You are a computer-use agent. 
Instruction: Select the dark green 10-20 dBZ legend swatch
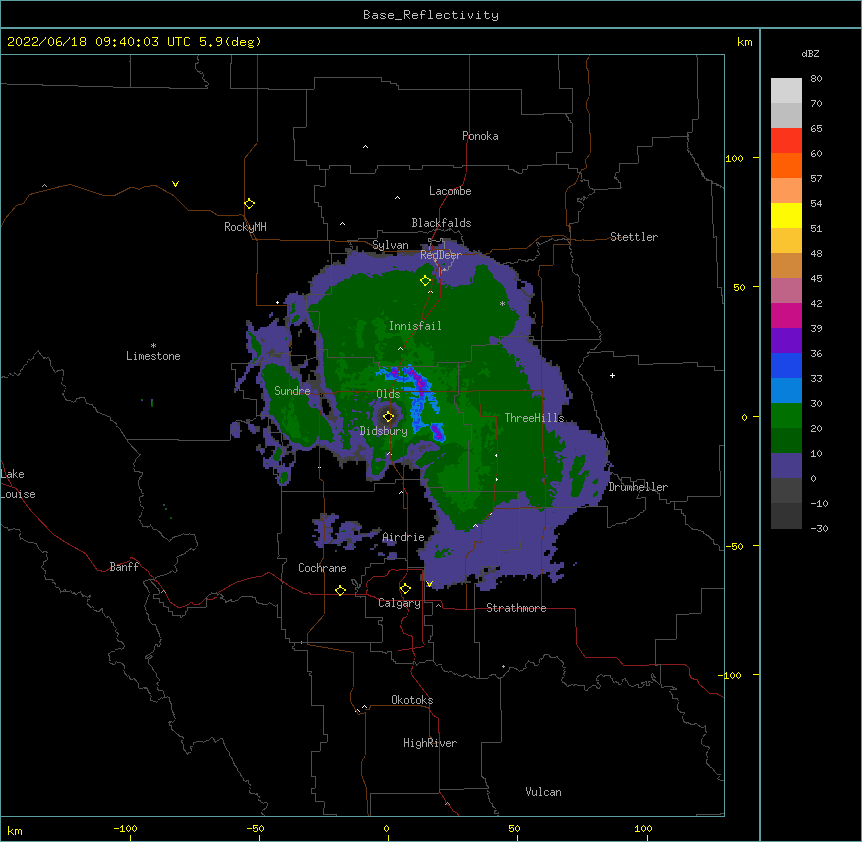coord(786,441)
